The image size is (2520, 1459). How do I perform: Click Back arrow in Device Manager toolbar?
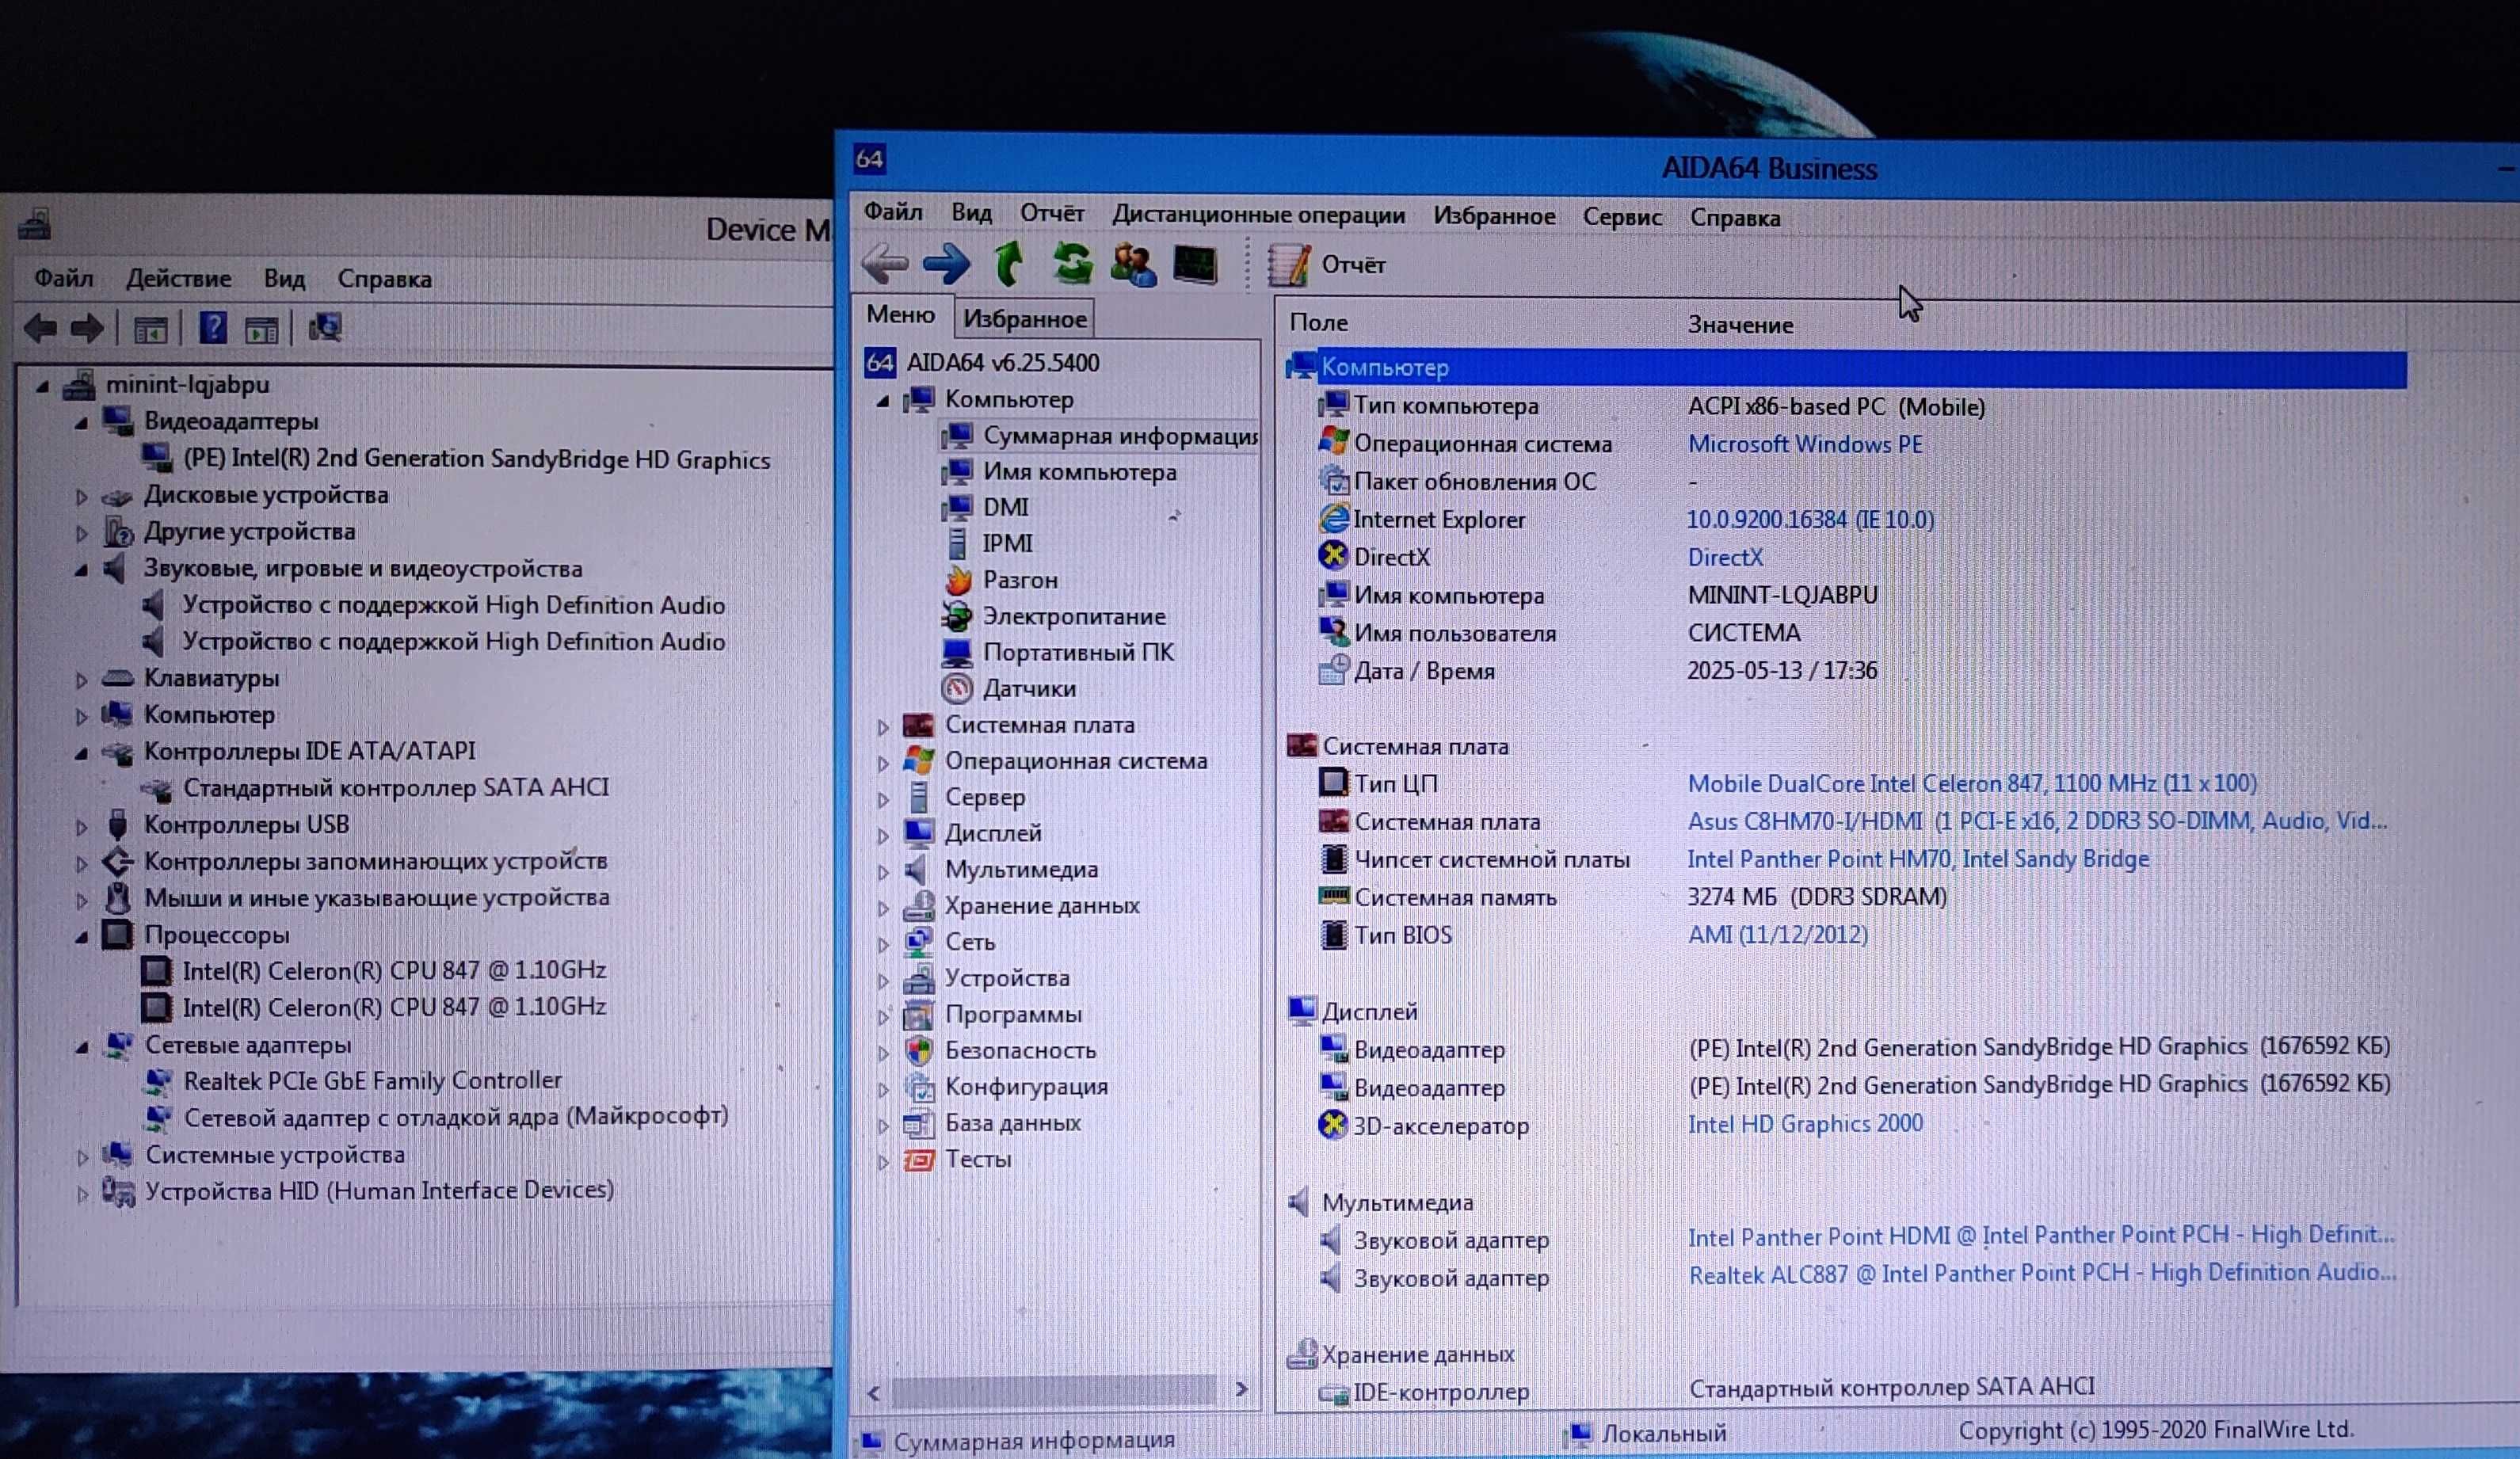point(42,328)
